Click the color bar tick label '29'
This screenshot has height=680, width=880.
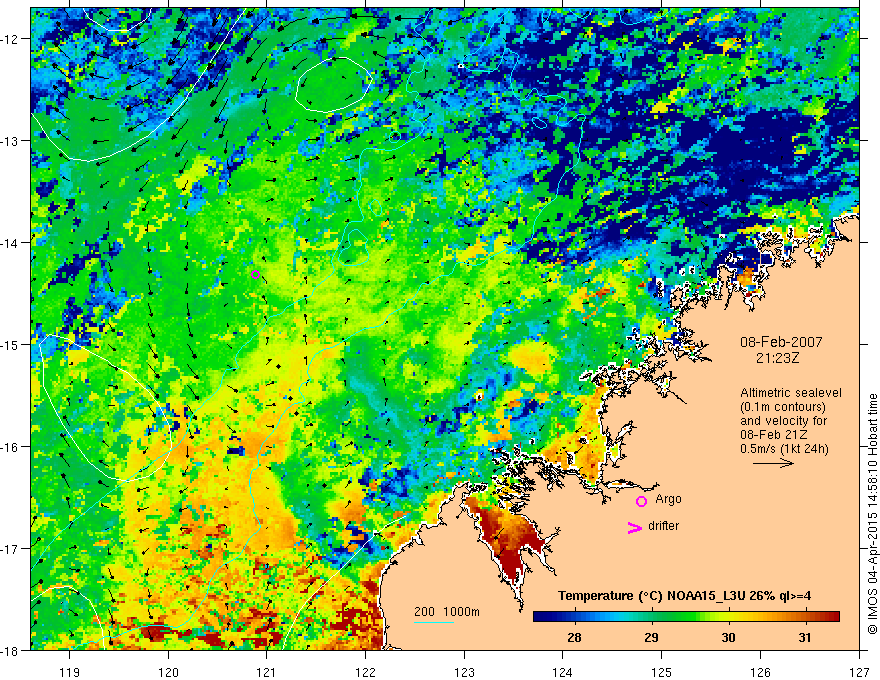(651, 638)
